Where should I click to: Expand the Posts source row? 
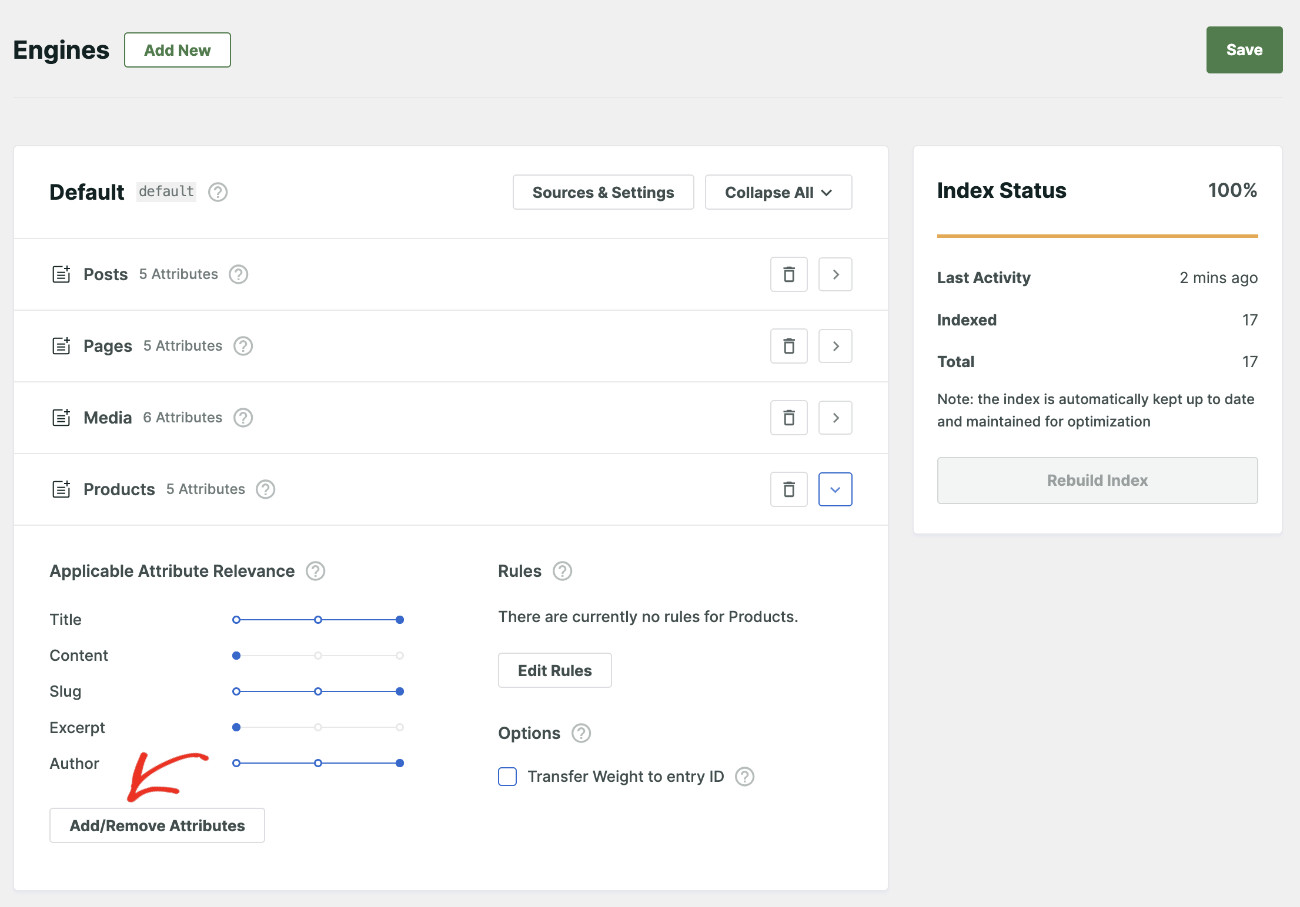pyautogui.click(x=835, y=273)
